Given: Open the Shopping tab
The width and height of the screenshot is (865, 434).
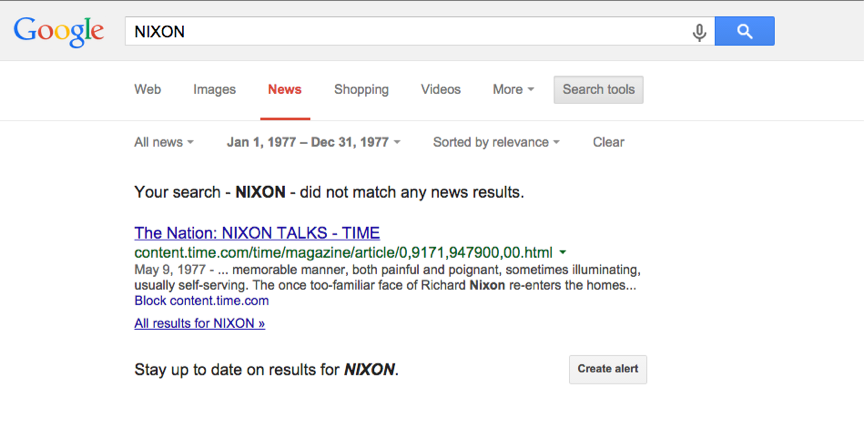Looking at the screenshot, I should pos(361,89).
